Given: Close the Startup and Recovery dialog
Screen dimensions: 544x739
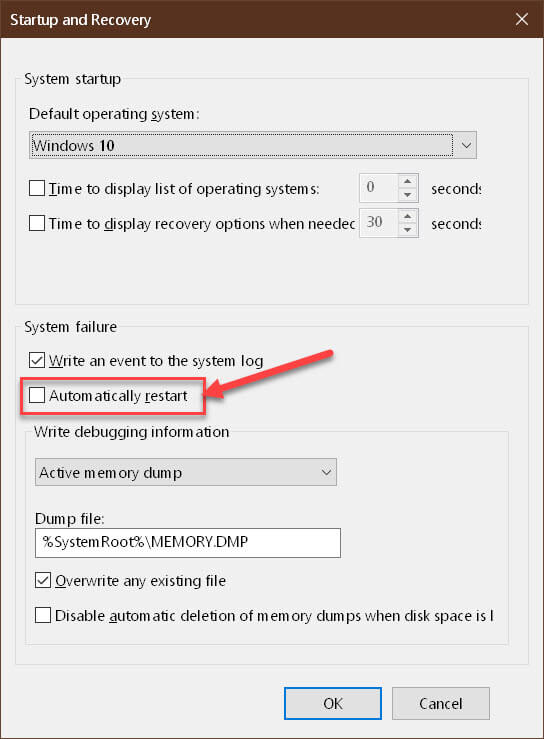Looking at the screenshot, I should click(x=522, y=19).
